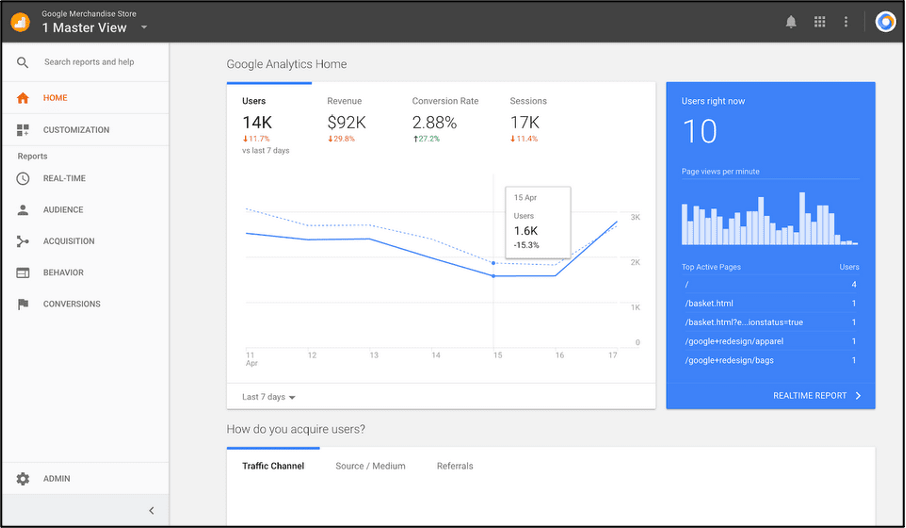Image resolution: width=906 pixels, height=528 pixels.
Task: Collapse the sidebar with the chevron
Action: pyautogui.click(x=151, y=511)
